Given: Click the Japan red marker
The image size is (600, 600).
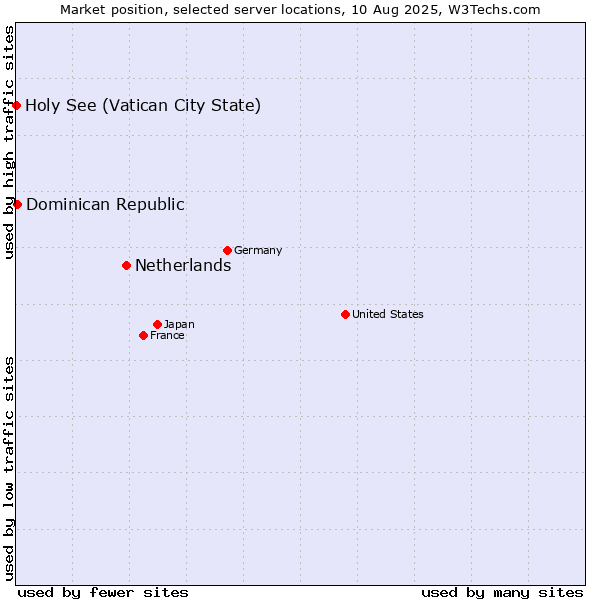Looking at the screenshot, I should pos(158,324).
